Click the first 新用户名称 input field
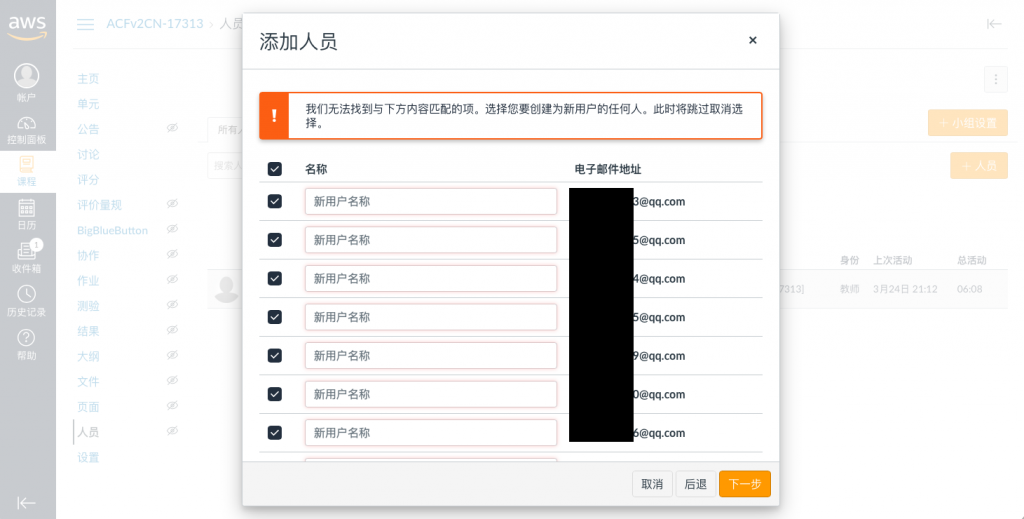The height and width of the screenshot is (519, 1024). [431, 201]
